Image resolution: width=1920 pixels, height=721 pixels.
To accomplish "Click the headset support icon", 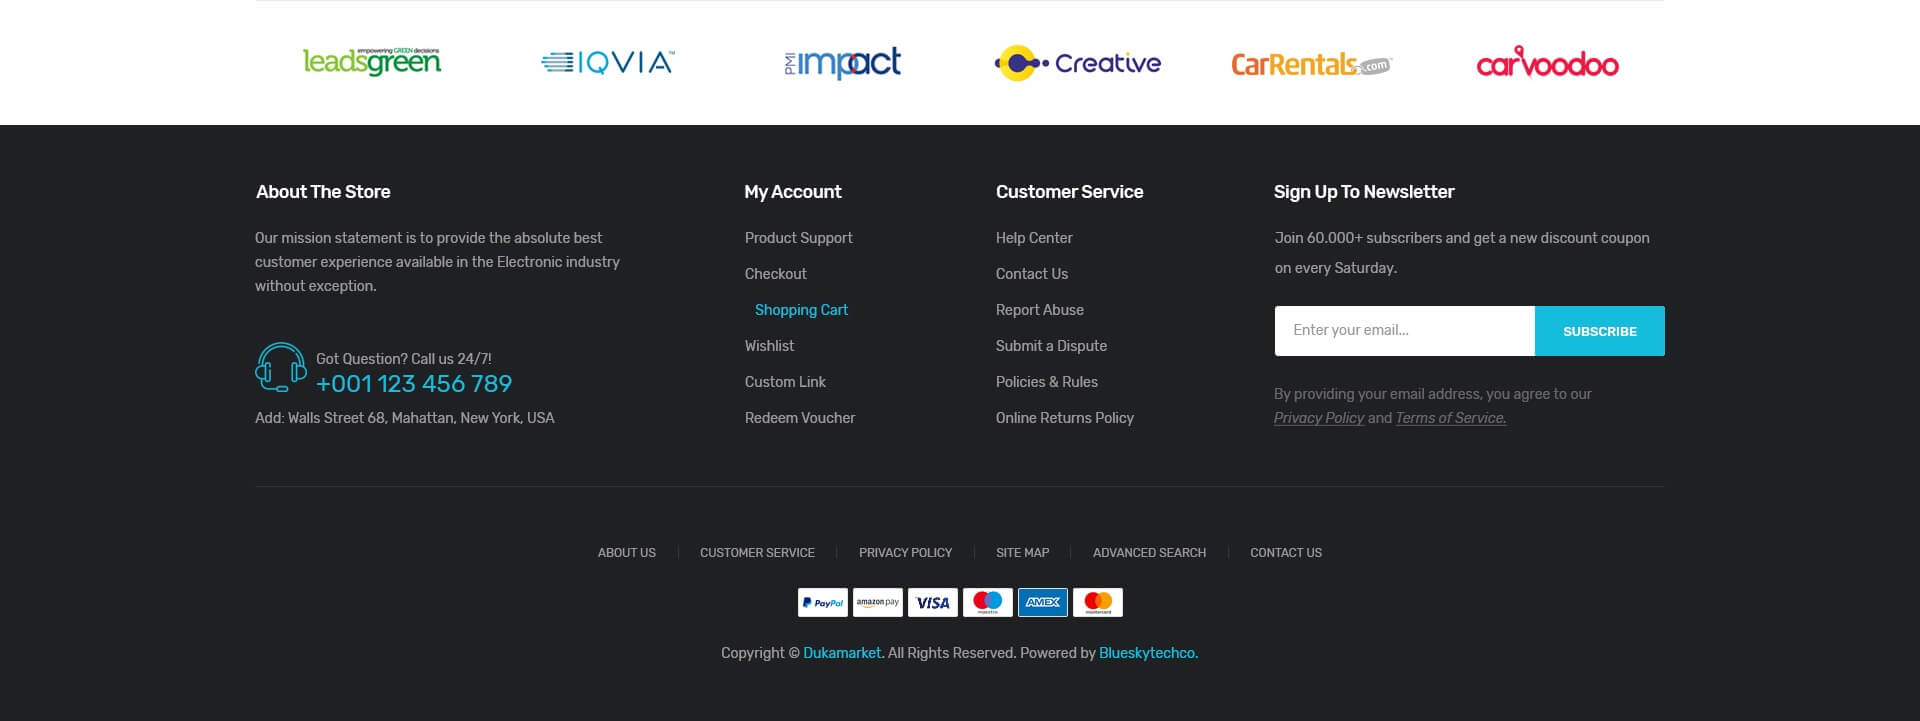I will [280, 367].
